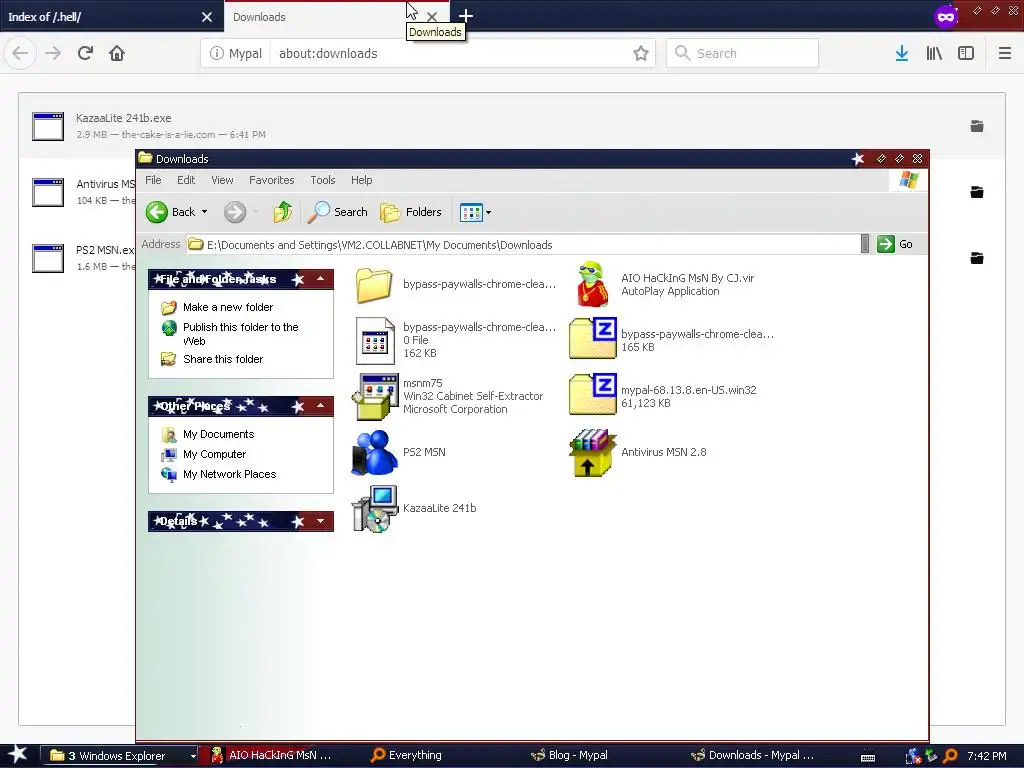Go to My Network Places
Viewport: 1024px width, 768px height.
point(229,474)
